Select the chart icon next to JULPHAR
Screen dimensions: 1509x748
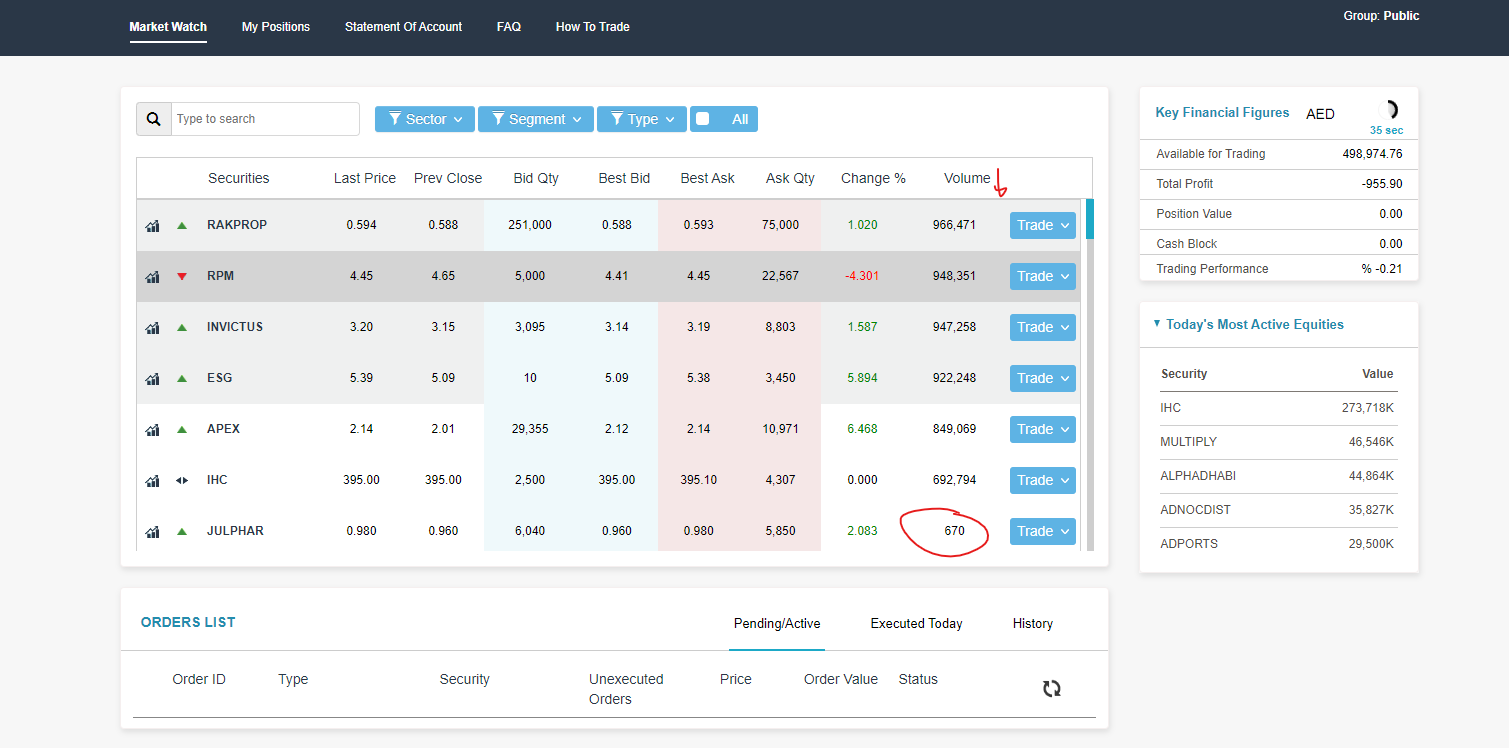152,531
